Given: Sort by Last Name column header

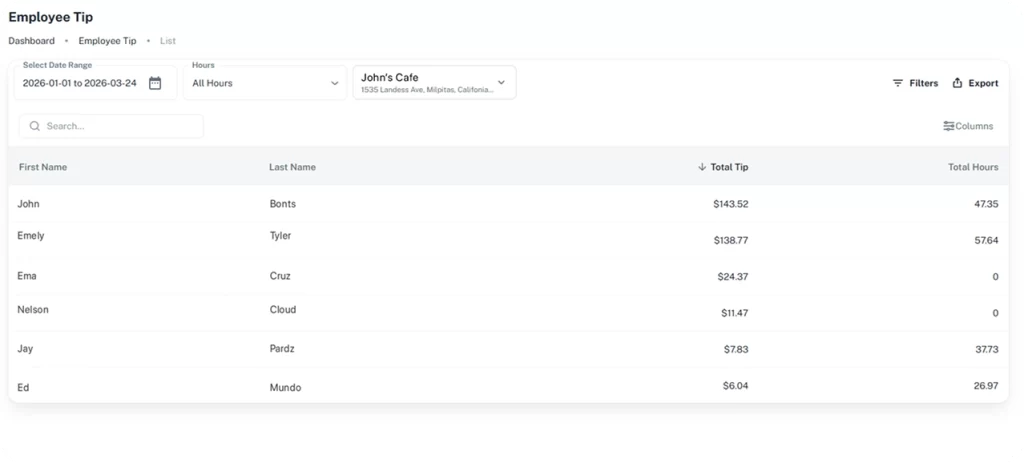Looking at the screenshot, I should pos(292,167).
